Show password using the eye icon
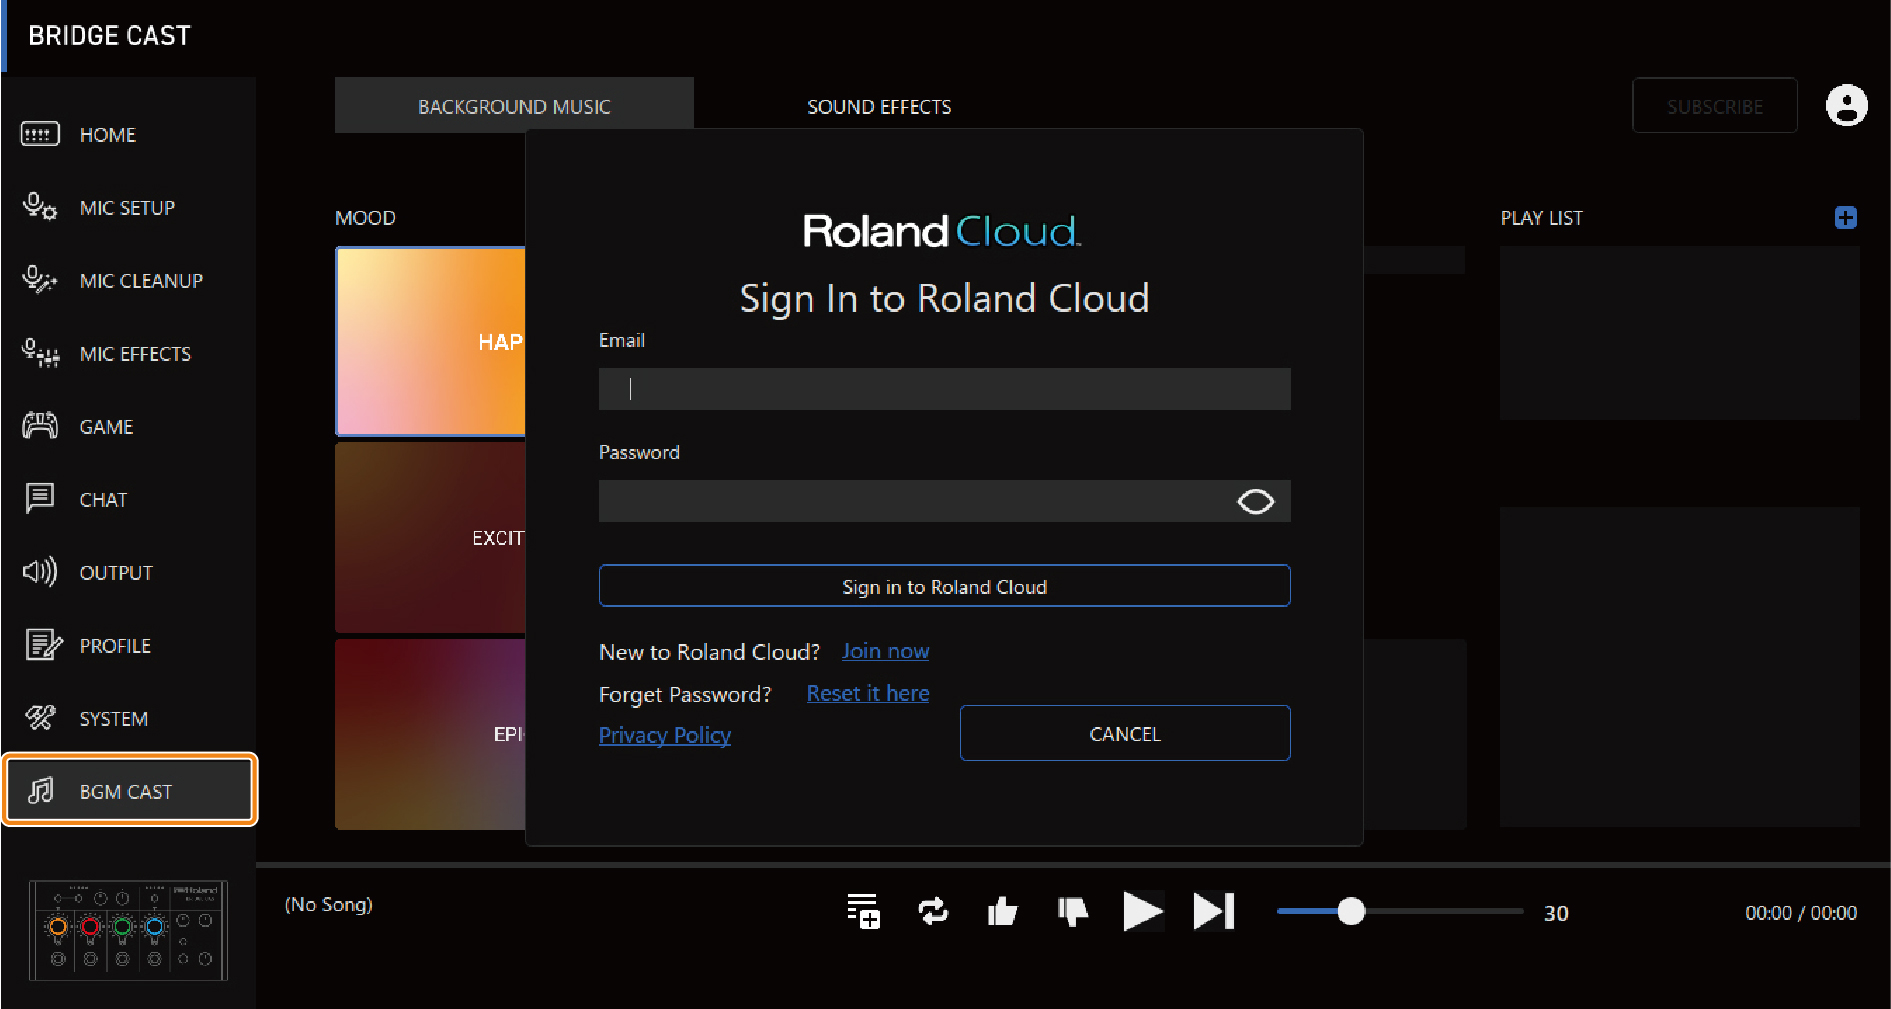 (1256, 501)
